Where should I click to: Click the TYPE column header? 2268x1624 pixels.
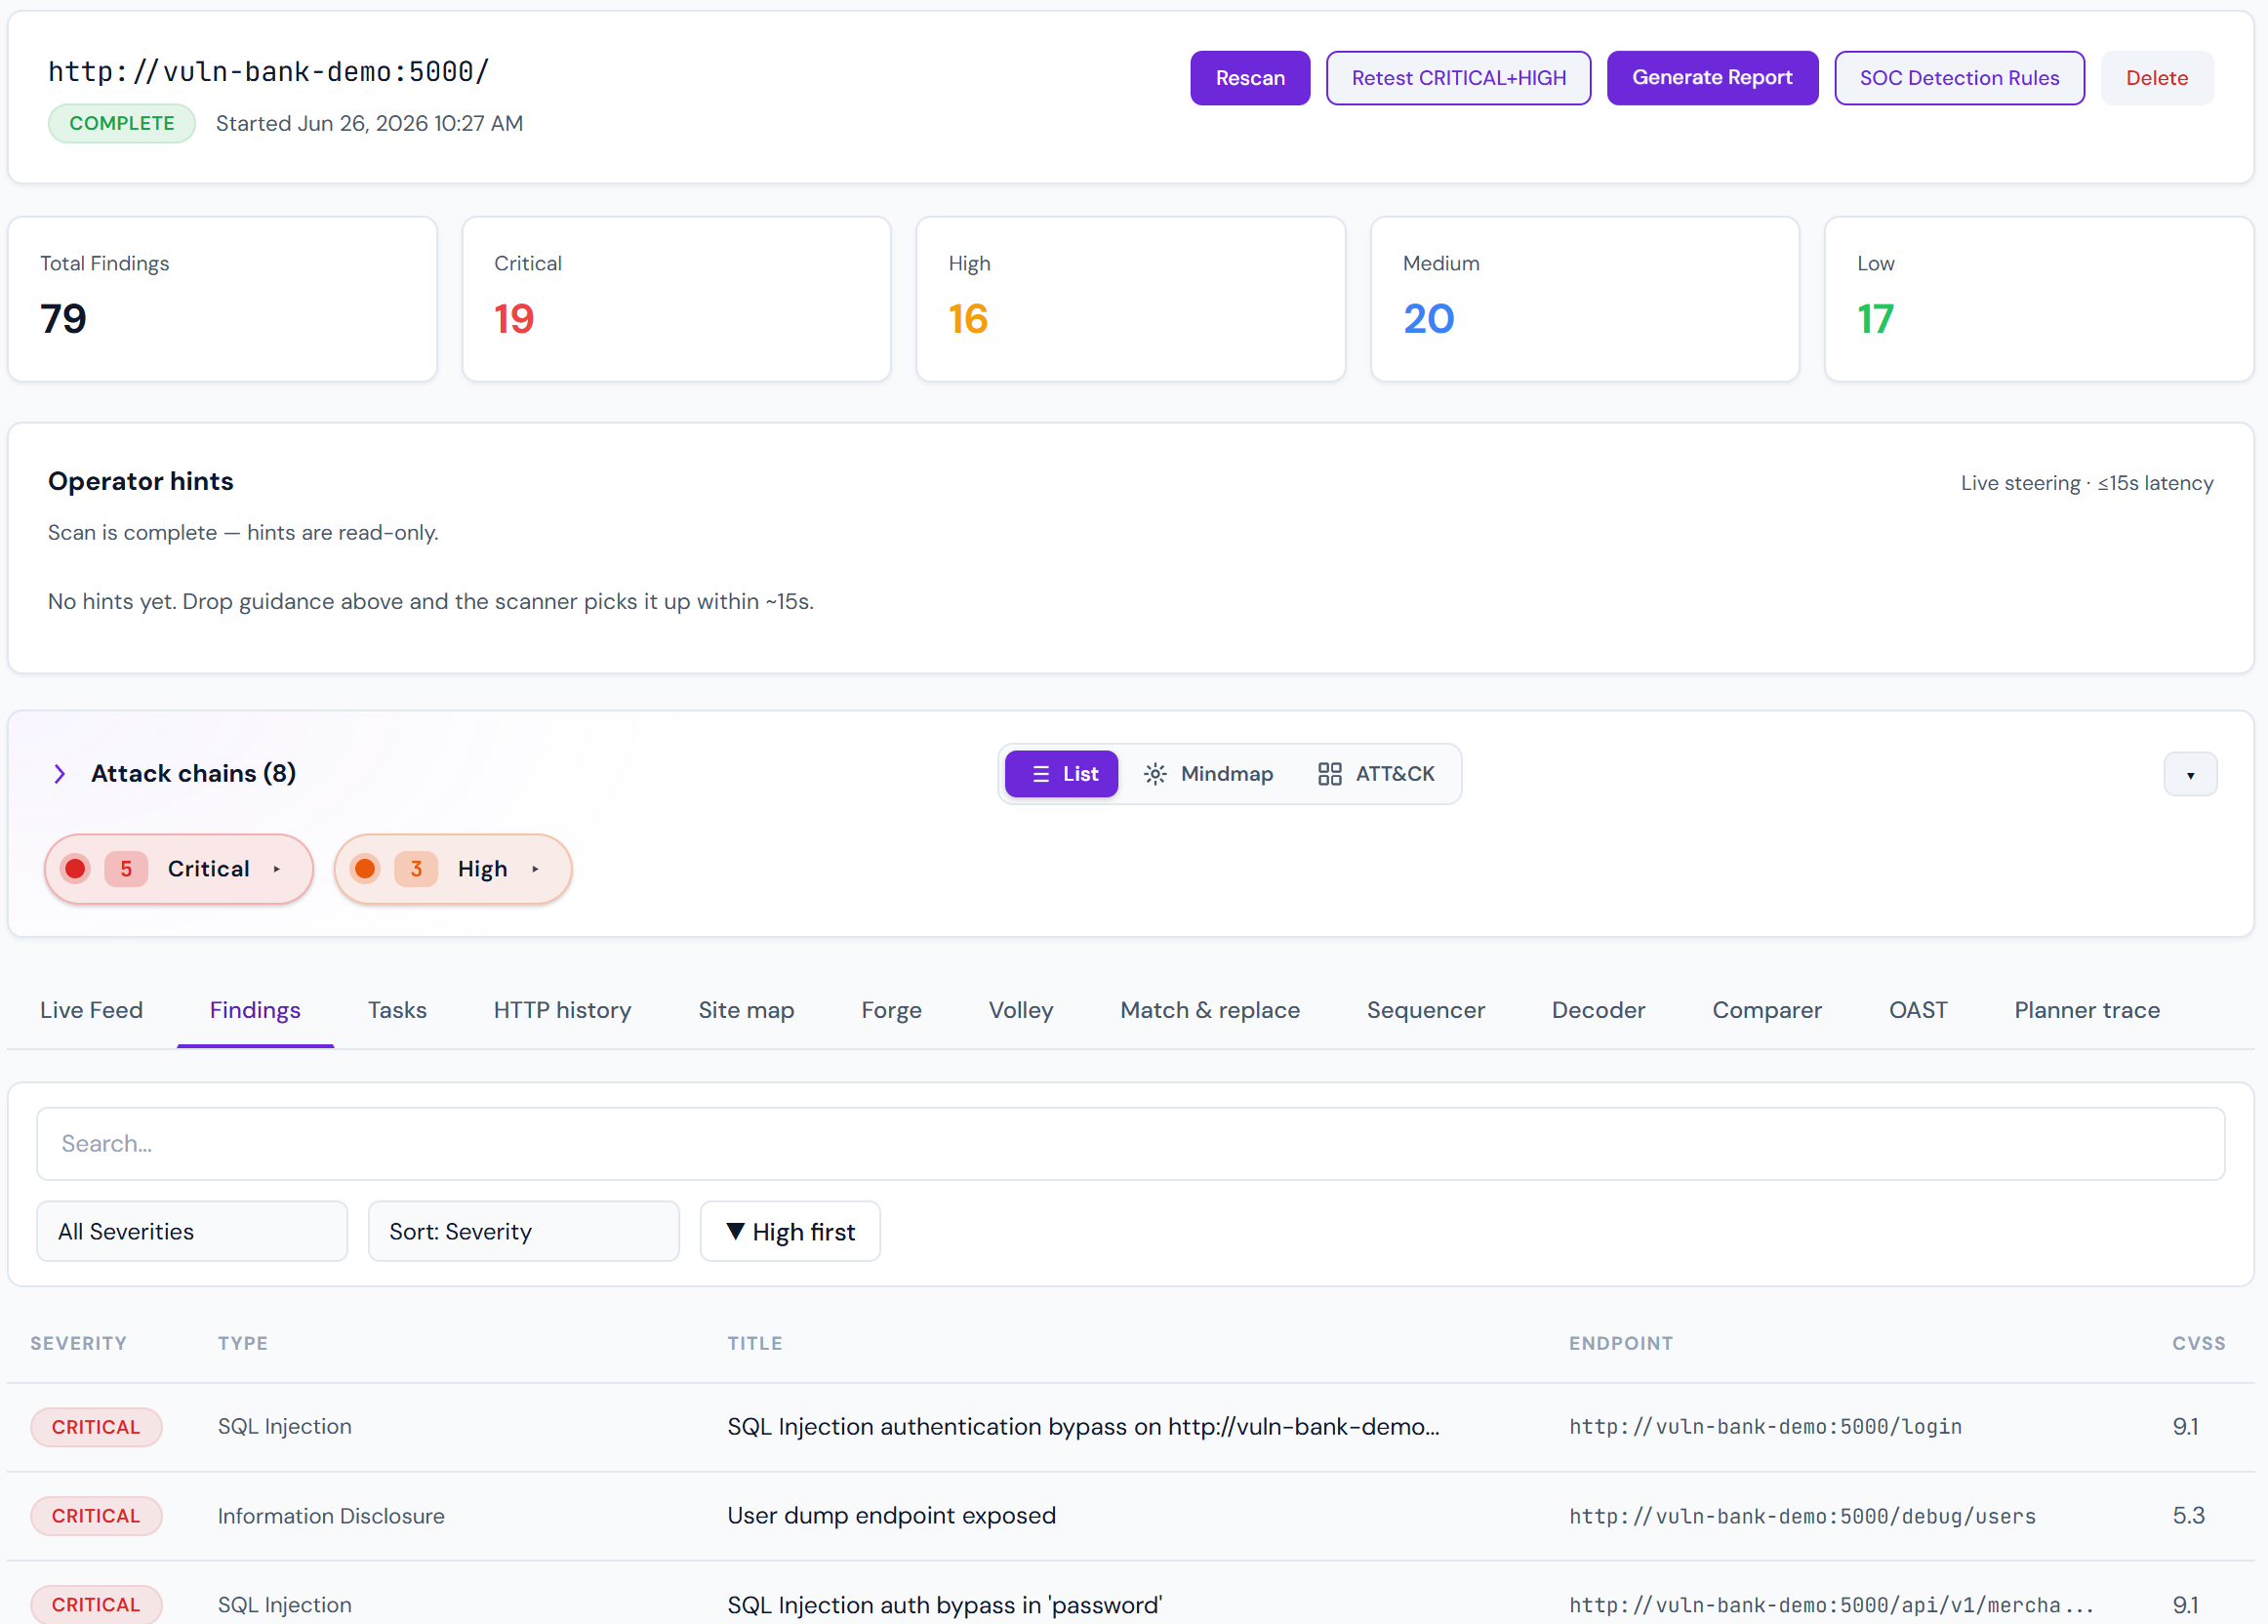pos(243,1343)
